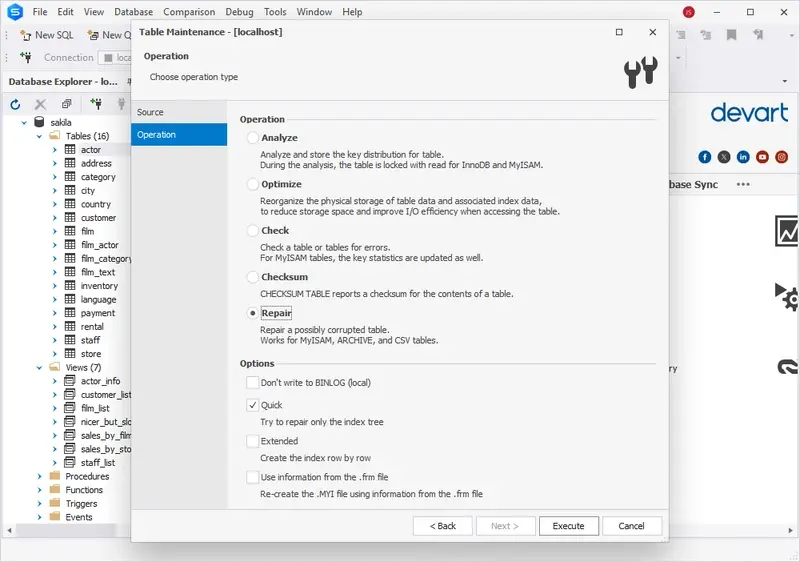This screenshot has height=562, width=800.
Task: Click the Procedures folder icon
Action: 55,476
